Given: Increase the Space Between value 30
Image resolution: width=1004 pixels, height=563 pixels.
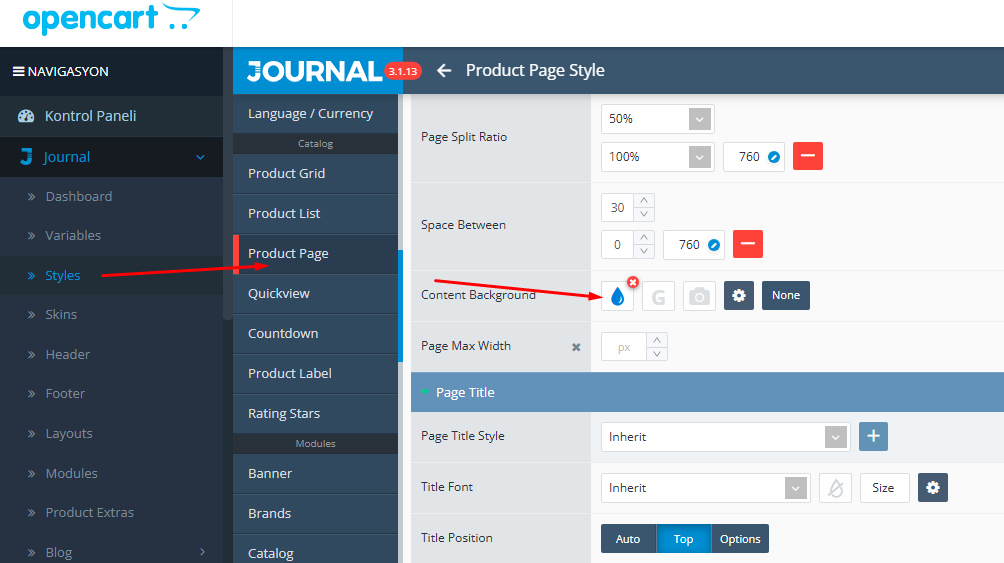Looking at the screenshot, I should (644, 200).
